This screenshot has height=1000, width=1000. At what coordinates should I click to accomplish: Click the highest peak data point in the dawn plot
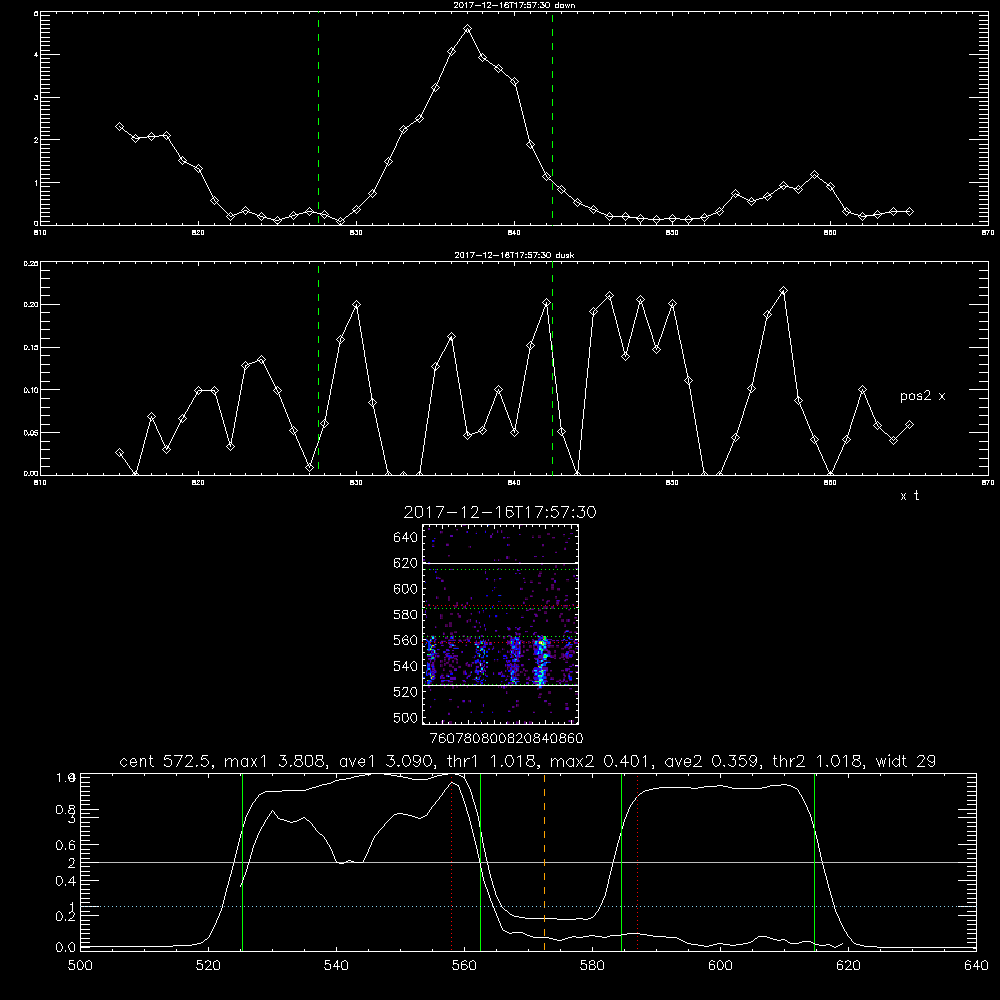[467, 29]
